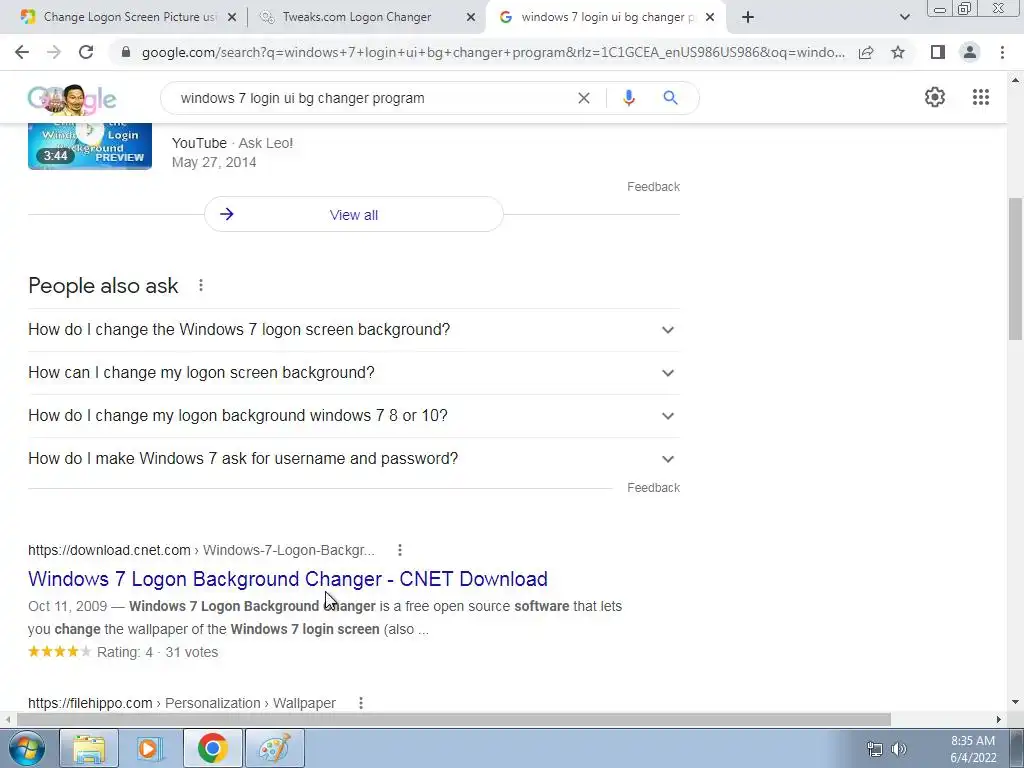Share this page using the share icon
The image size is (1024, 768).
pos(866,52)
